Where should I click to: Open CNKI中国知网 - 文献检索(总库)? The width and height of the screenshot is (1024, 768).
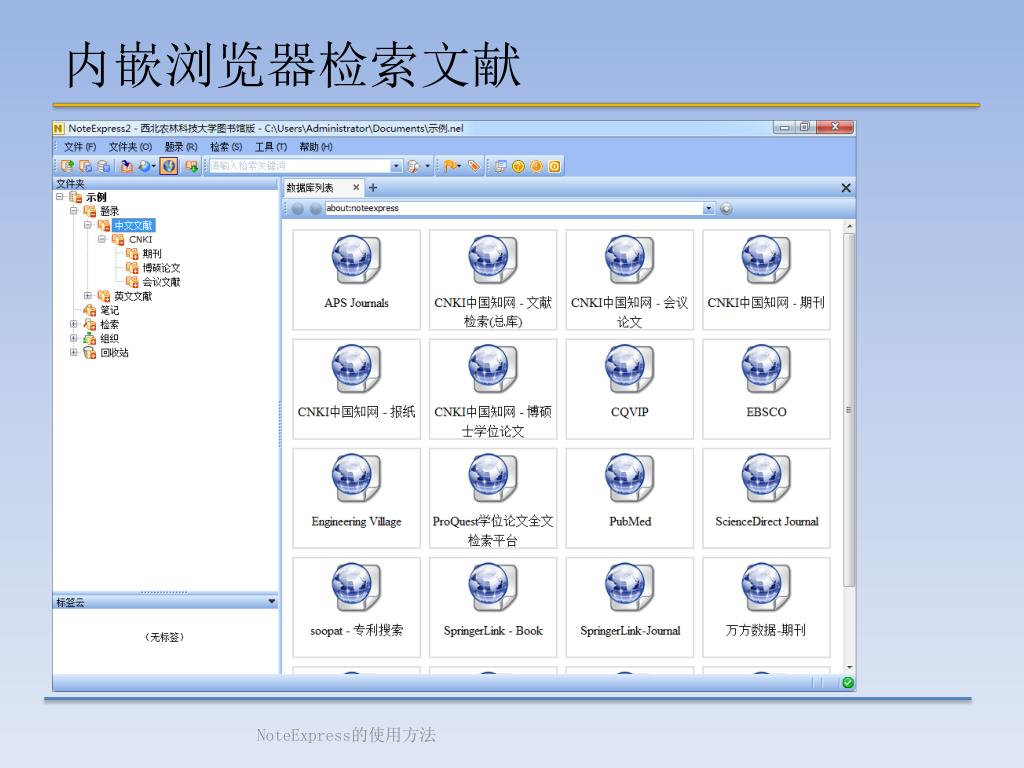pyautogui.click(x=493, y=280)
